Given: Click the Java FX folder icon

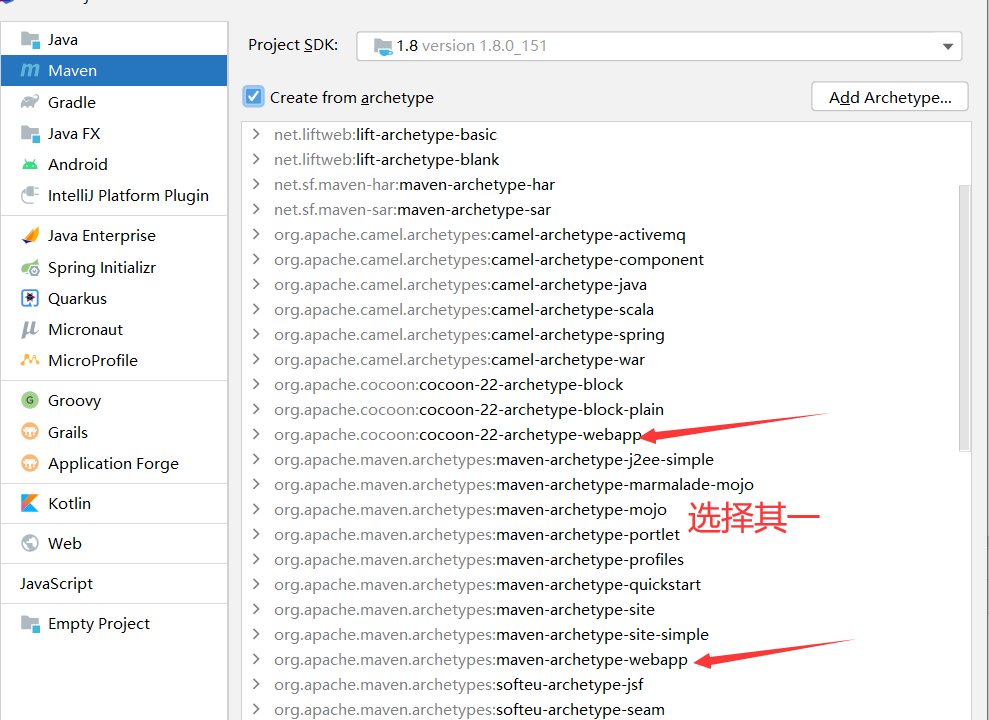Looking at the screenshot, I should click(30, 134).
